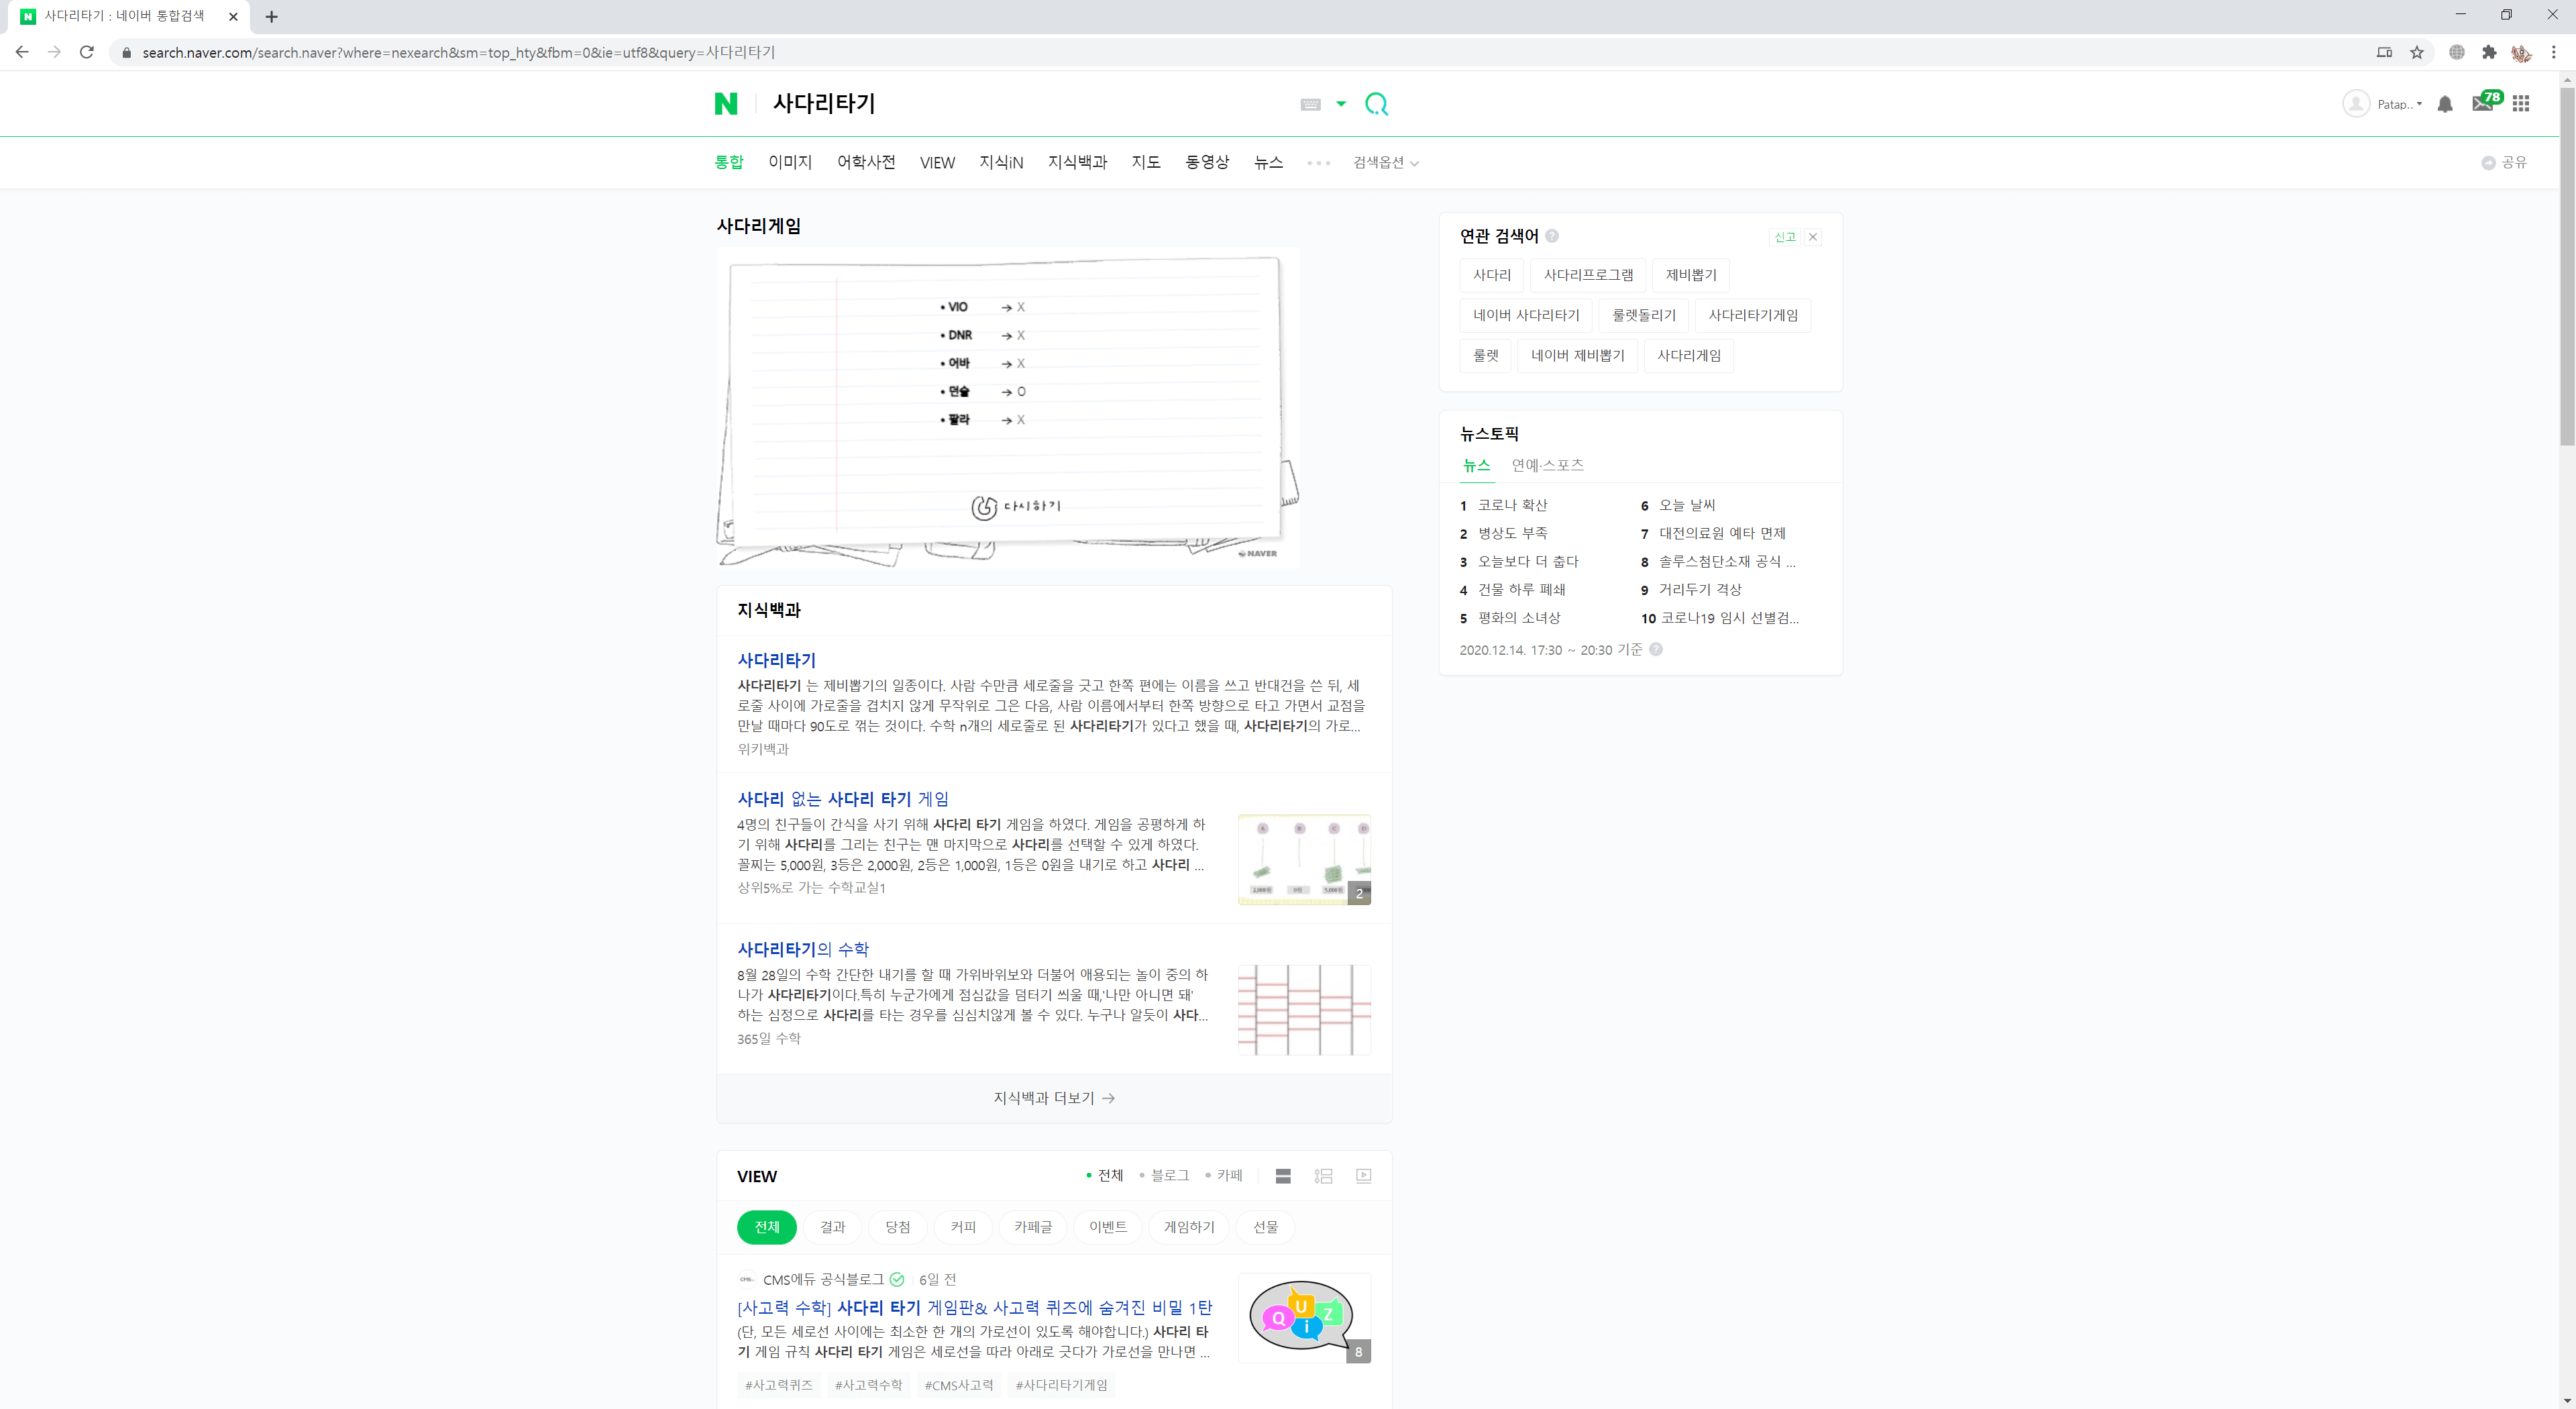The height and width of the screenshot is (1409, 2576).
Task: Open the notification bell
Action: (2445, 104)
